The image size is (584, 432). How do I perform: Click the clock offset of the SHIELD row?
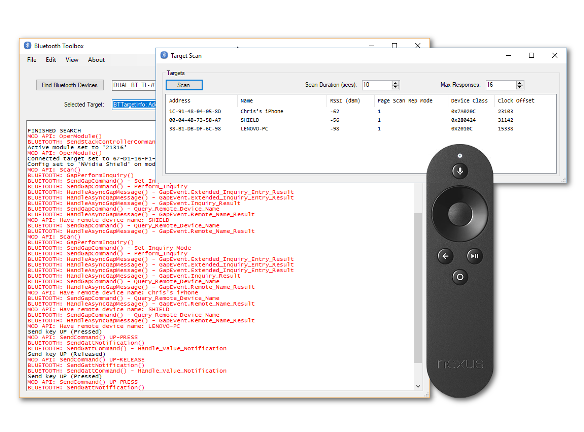[505, 120]
